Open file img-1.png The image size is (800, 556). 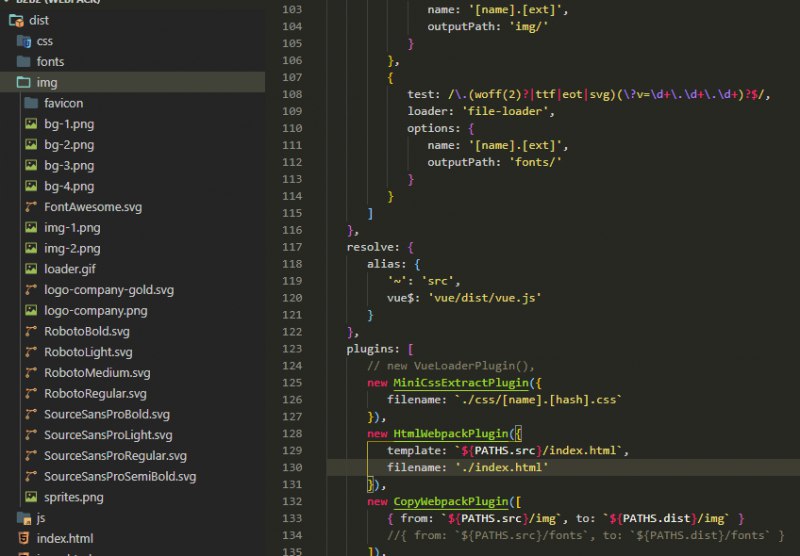(x=72, y=228)
